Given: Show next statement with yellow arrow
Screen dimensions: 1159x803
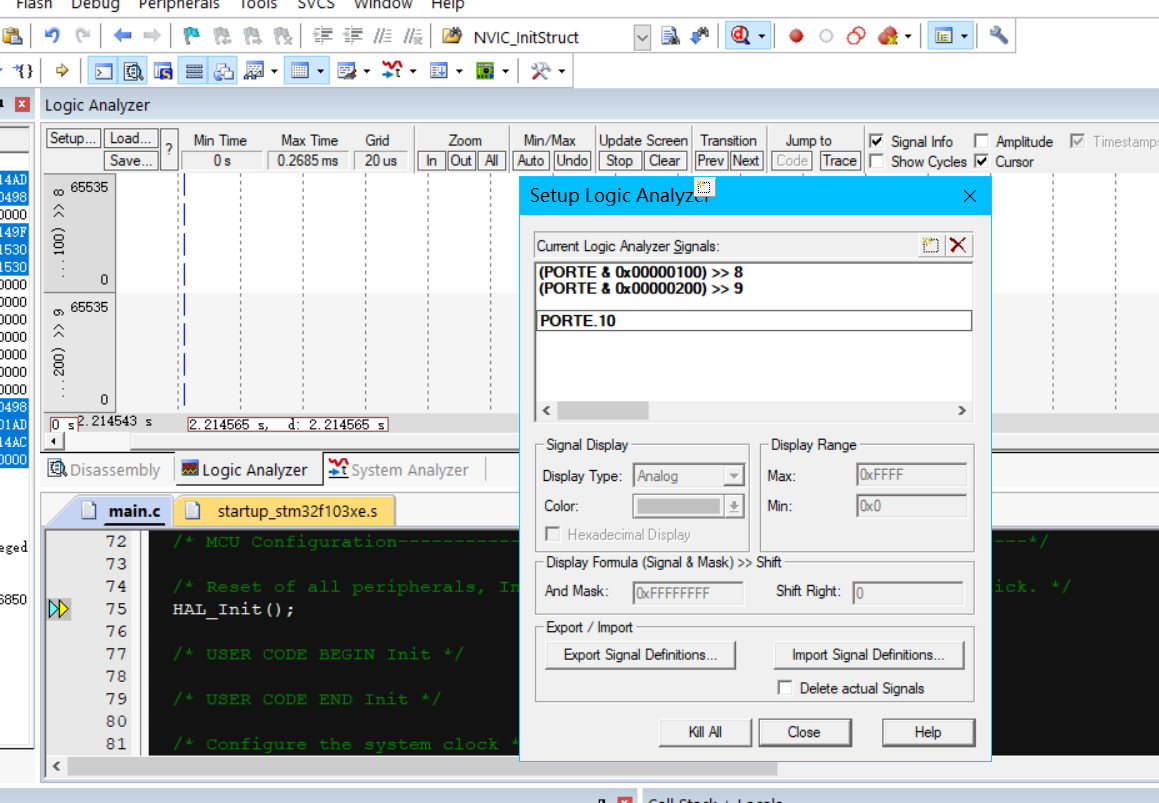Looking at the screenshot, I should pyautogui.click(x=61, y=71).
